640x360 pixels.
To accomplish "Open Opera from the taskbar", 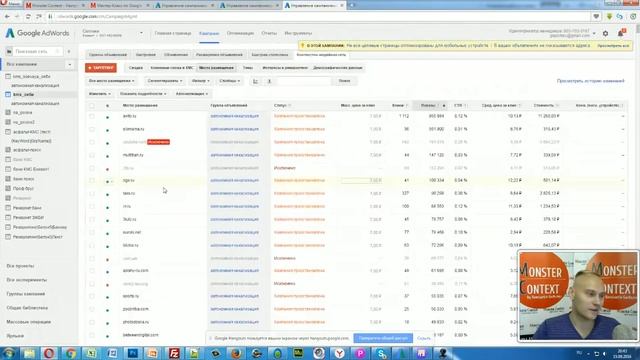I will pos(49,353).
